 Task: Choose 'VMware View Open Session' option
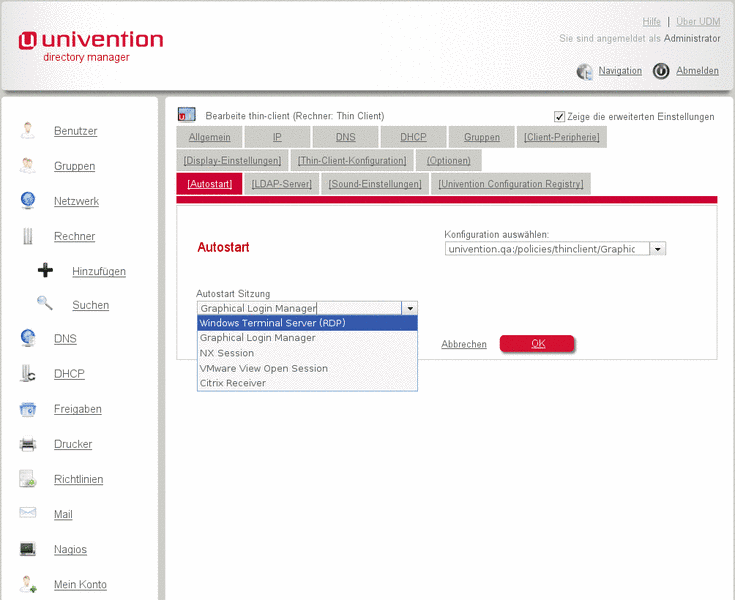(307, 368)
